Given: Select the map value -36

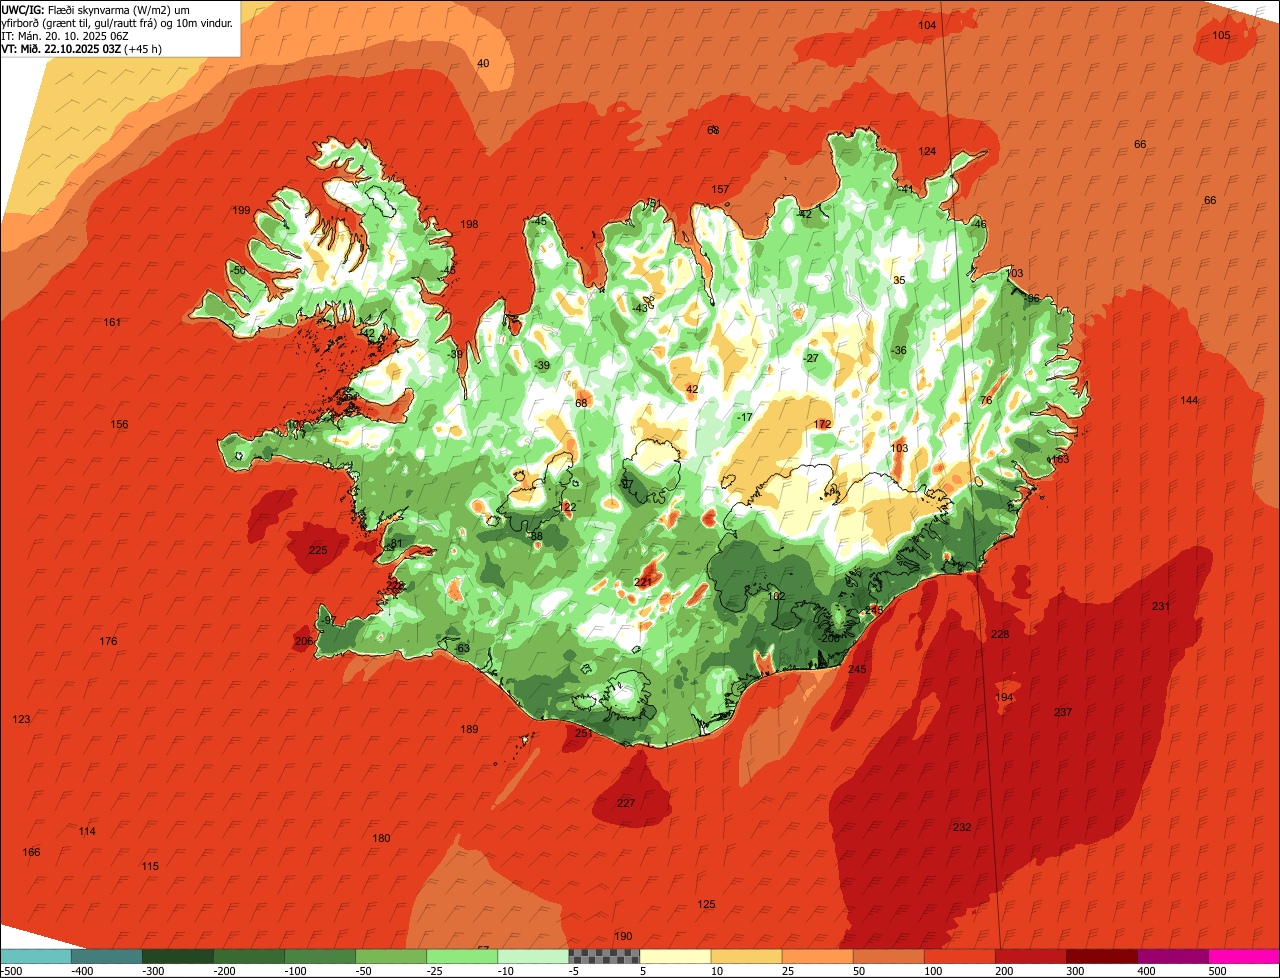Looking at the screenshot, I should [899, 350].
